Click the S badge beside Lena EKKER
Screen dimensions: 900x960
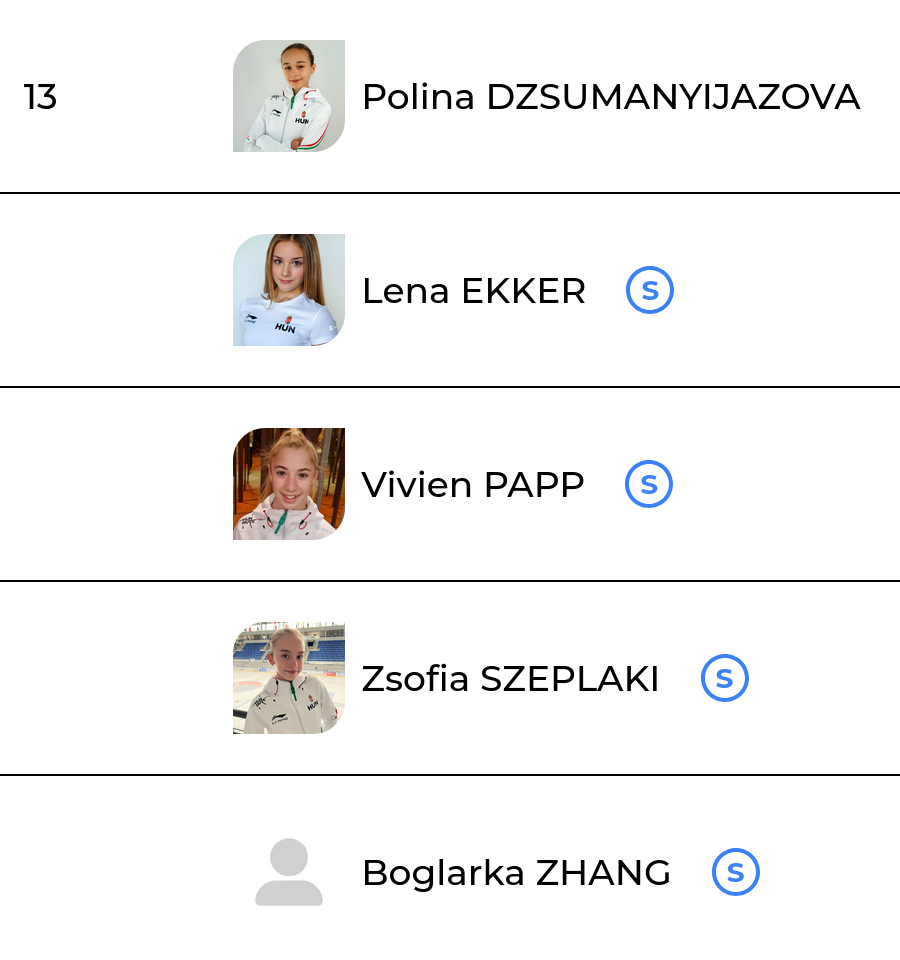pyautogui.click(x=650, y=291)
